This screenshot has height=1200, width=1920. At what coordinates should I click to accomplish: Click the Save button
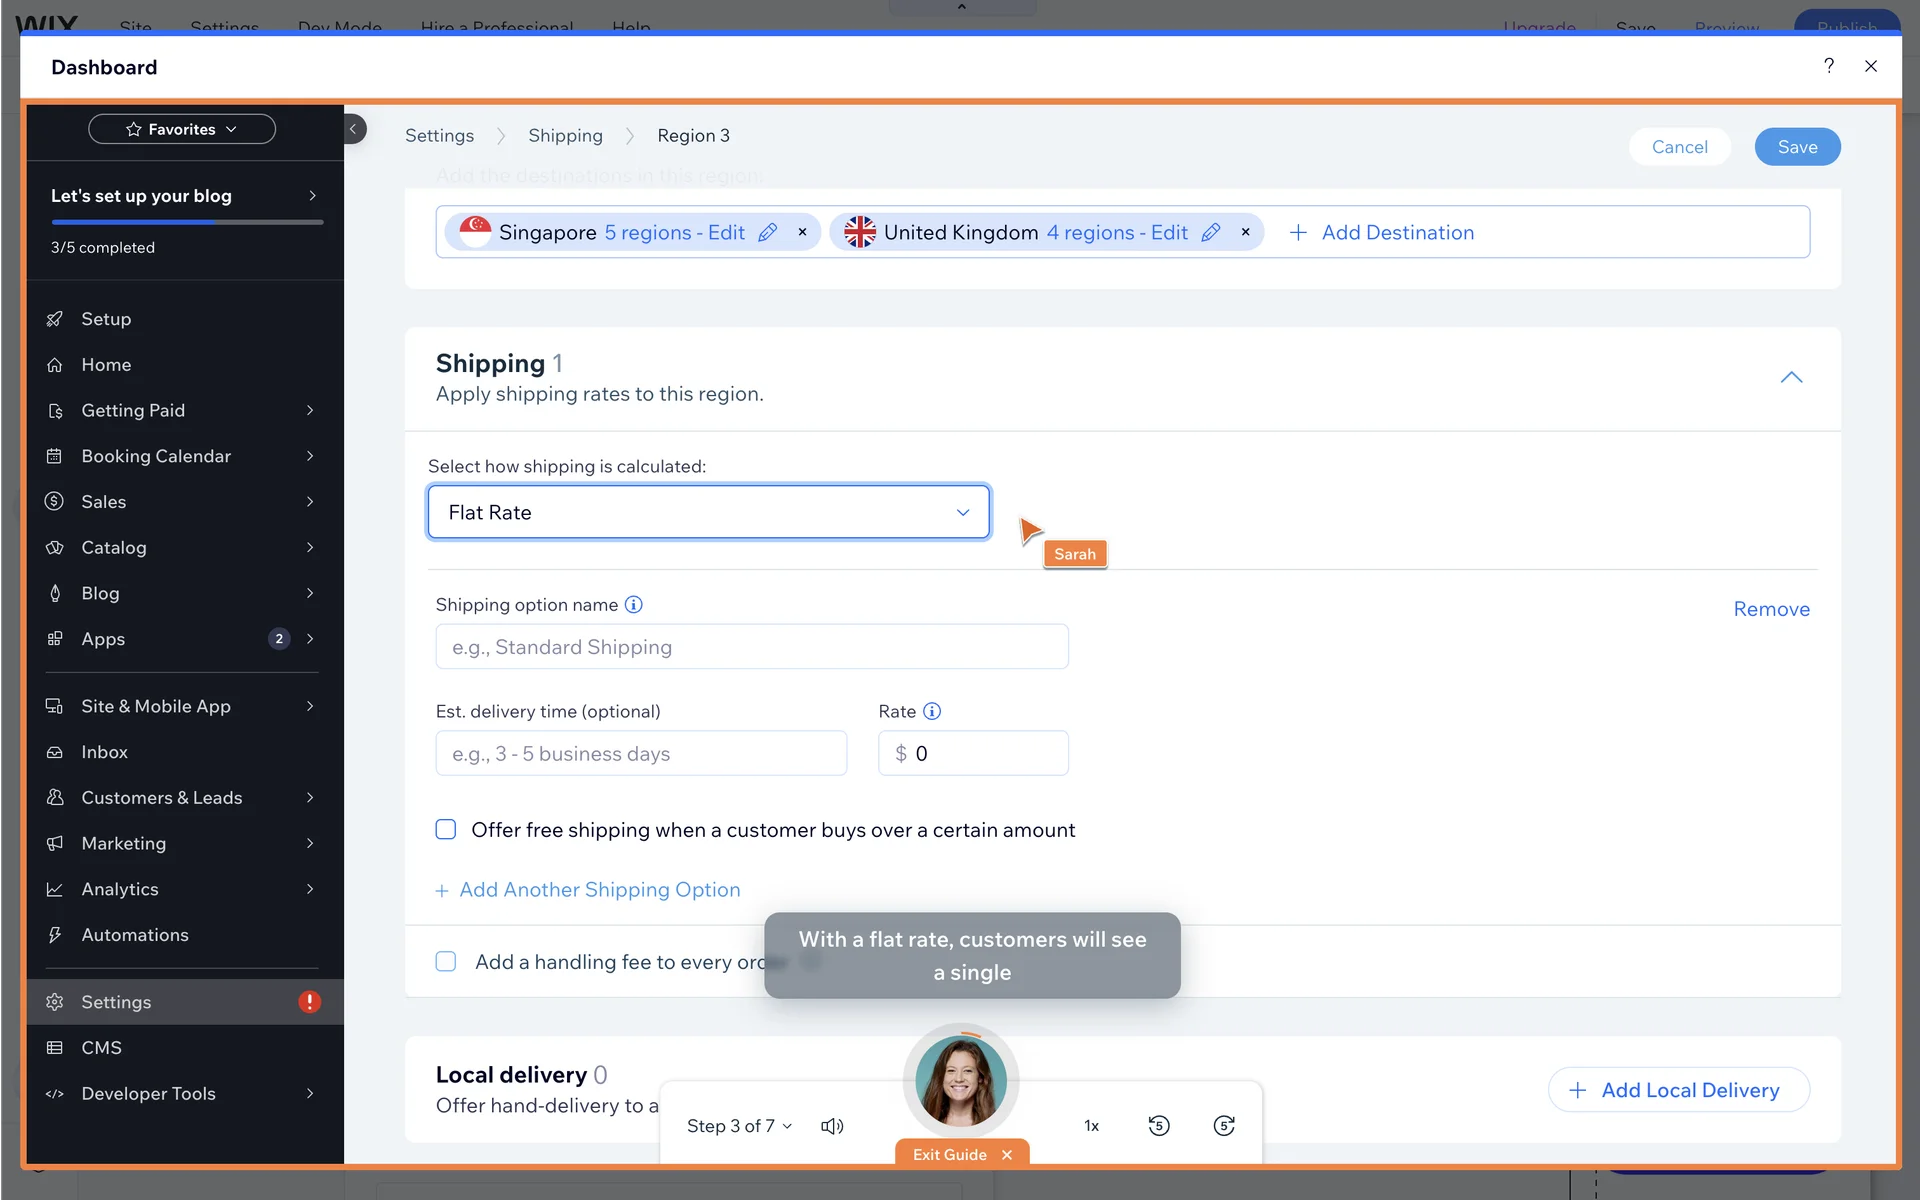point(1797,147)
